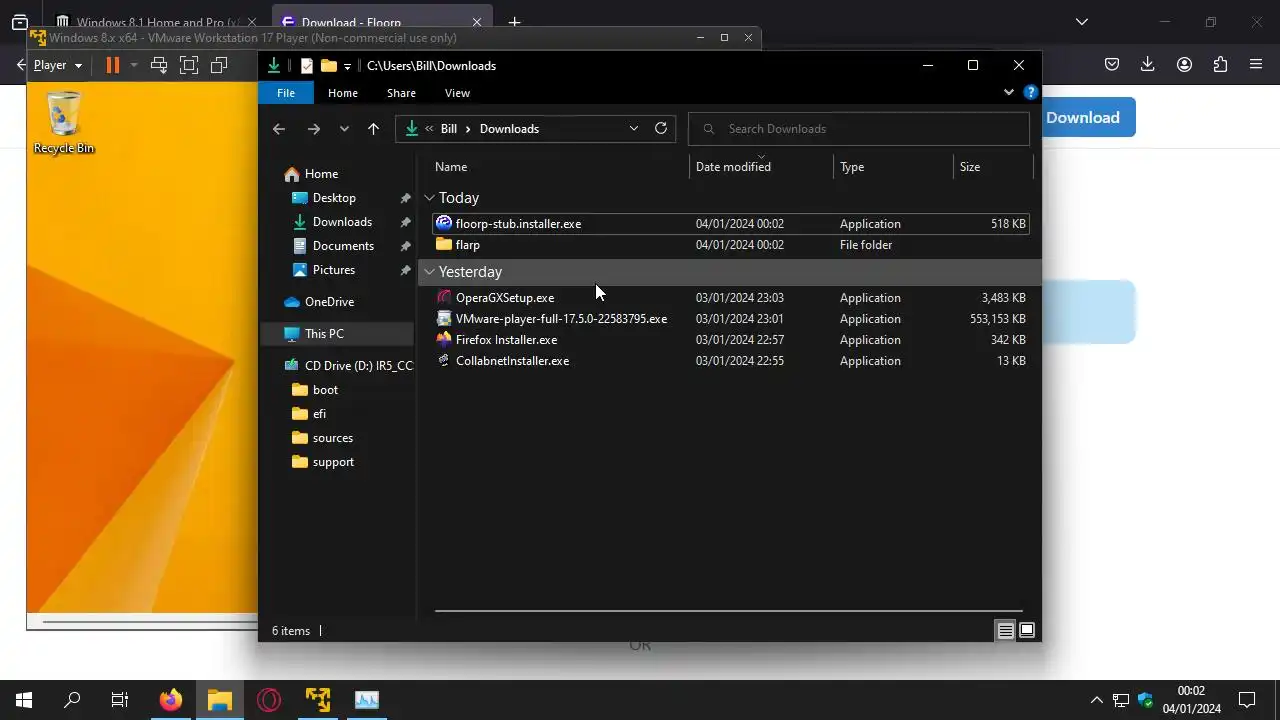Image resolution: width=1280 pixels, height=720 pixels.
Task: Open the floorp-stub.installer.exe file icon
Action: (444, 223)
